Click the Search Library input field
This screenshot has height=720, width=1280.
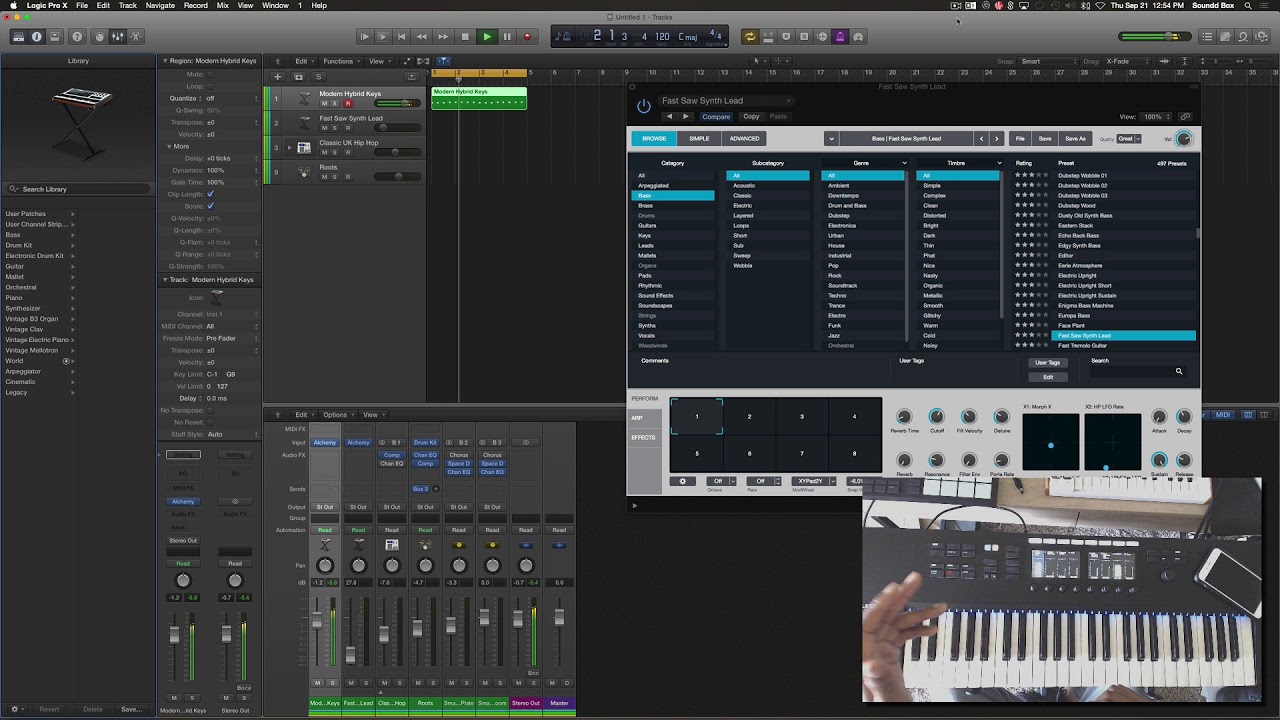tap(78, 189)
